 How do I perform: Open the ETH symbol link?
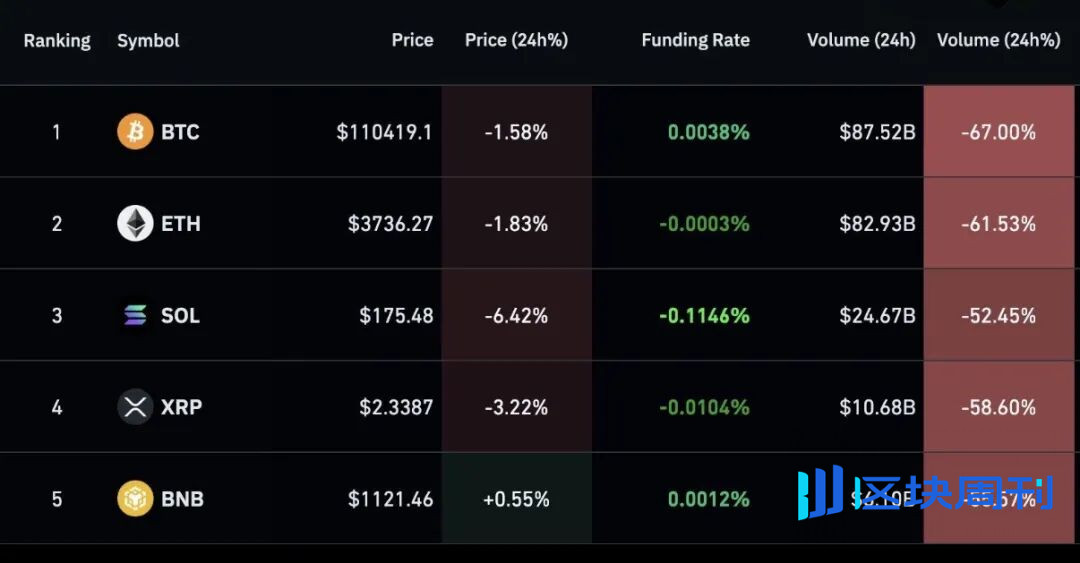[181, 224]
